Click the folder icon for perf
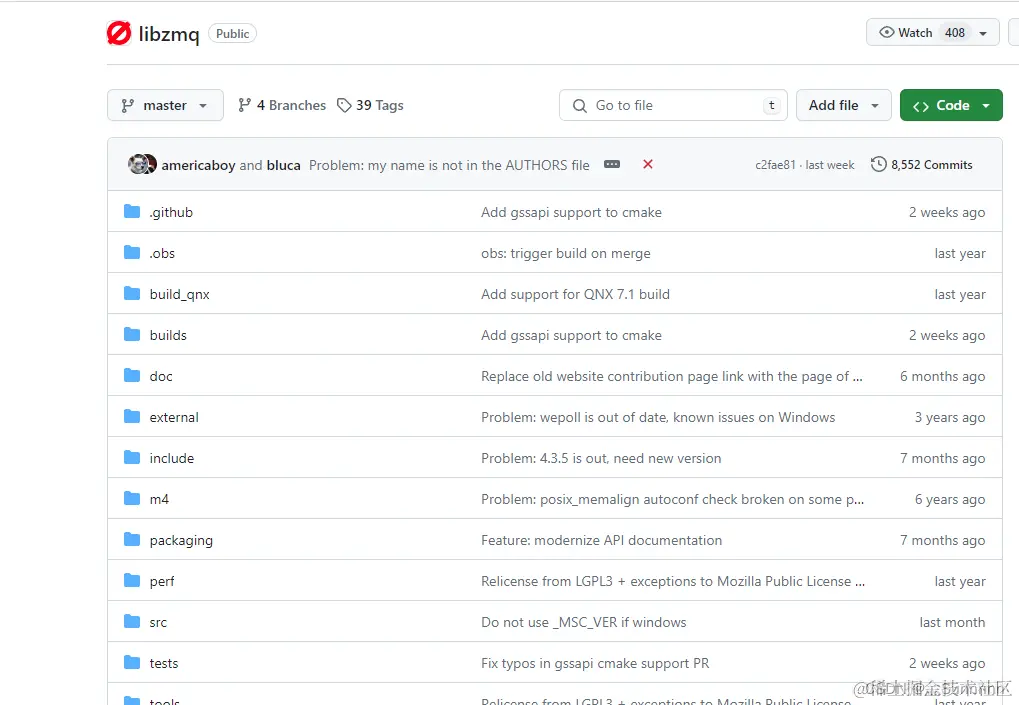 pyautogui.click(x=132, y=580)
